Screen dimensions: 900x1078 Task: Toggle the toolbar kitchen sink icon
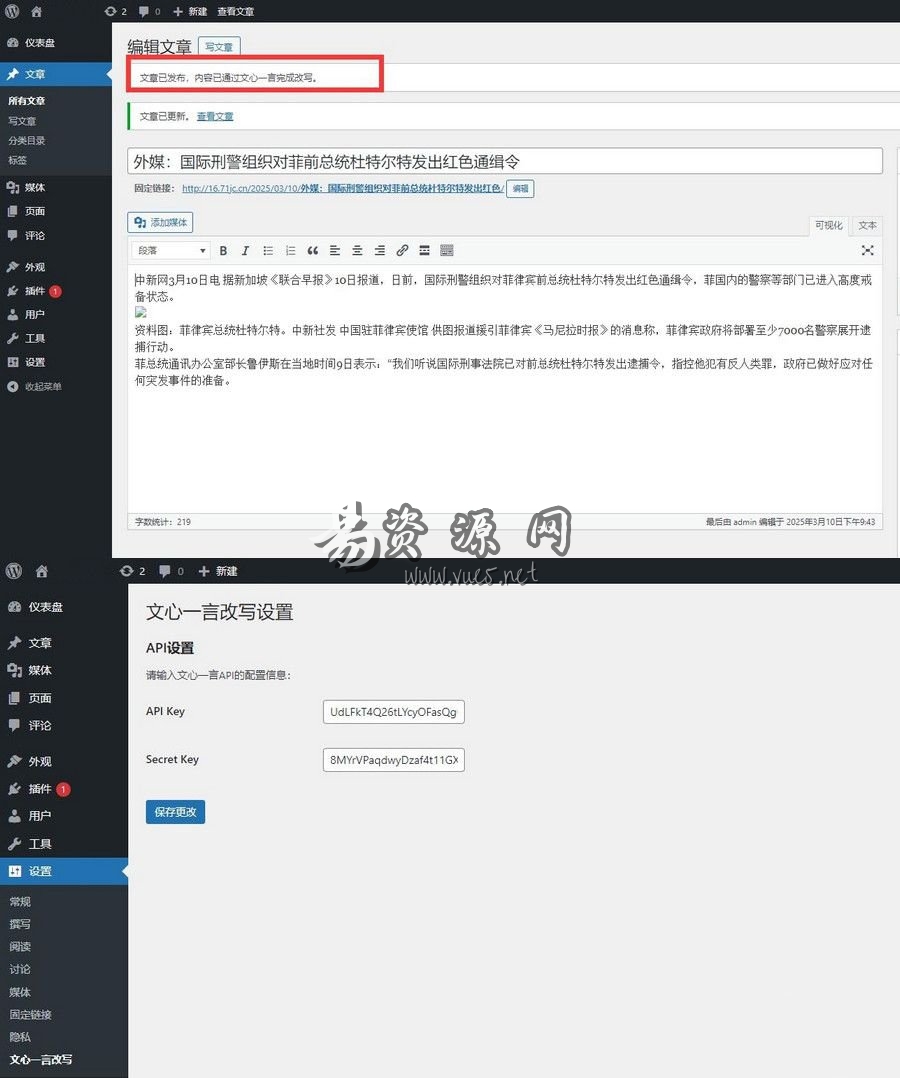[x=447, y=251]
